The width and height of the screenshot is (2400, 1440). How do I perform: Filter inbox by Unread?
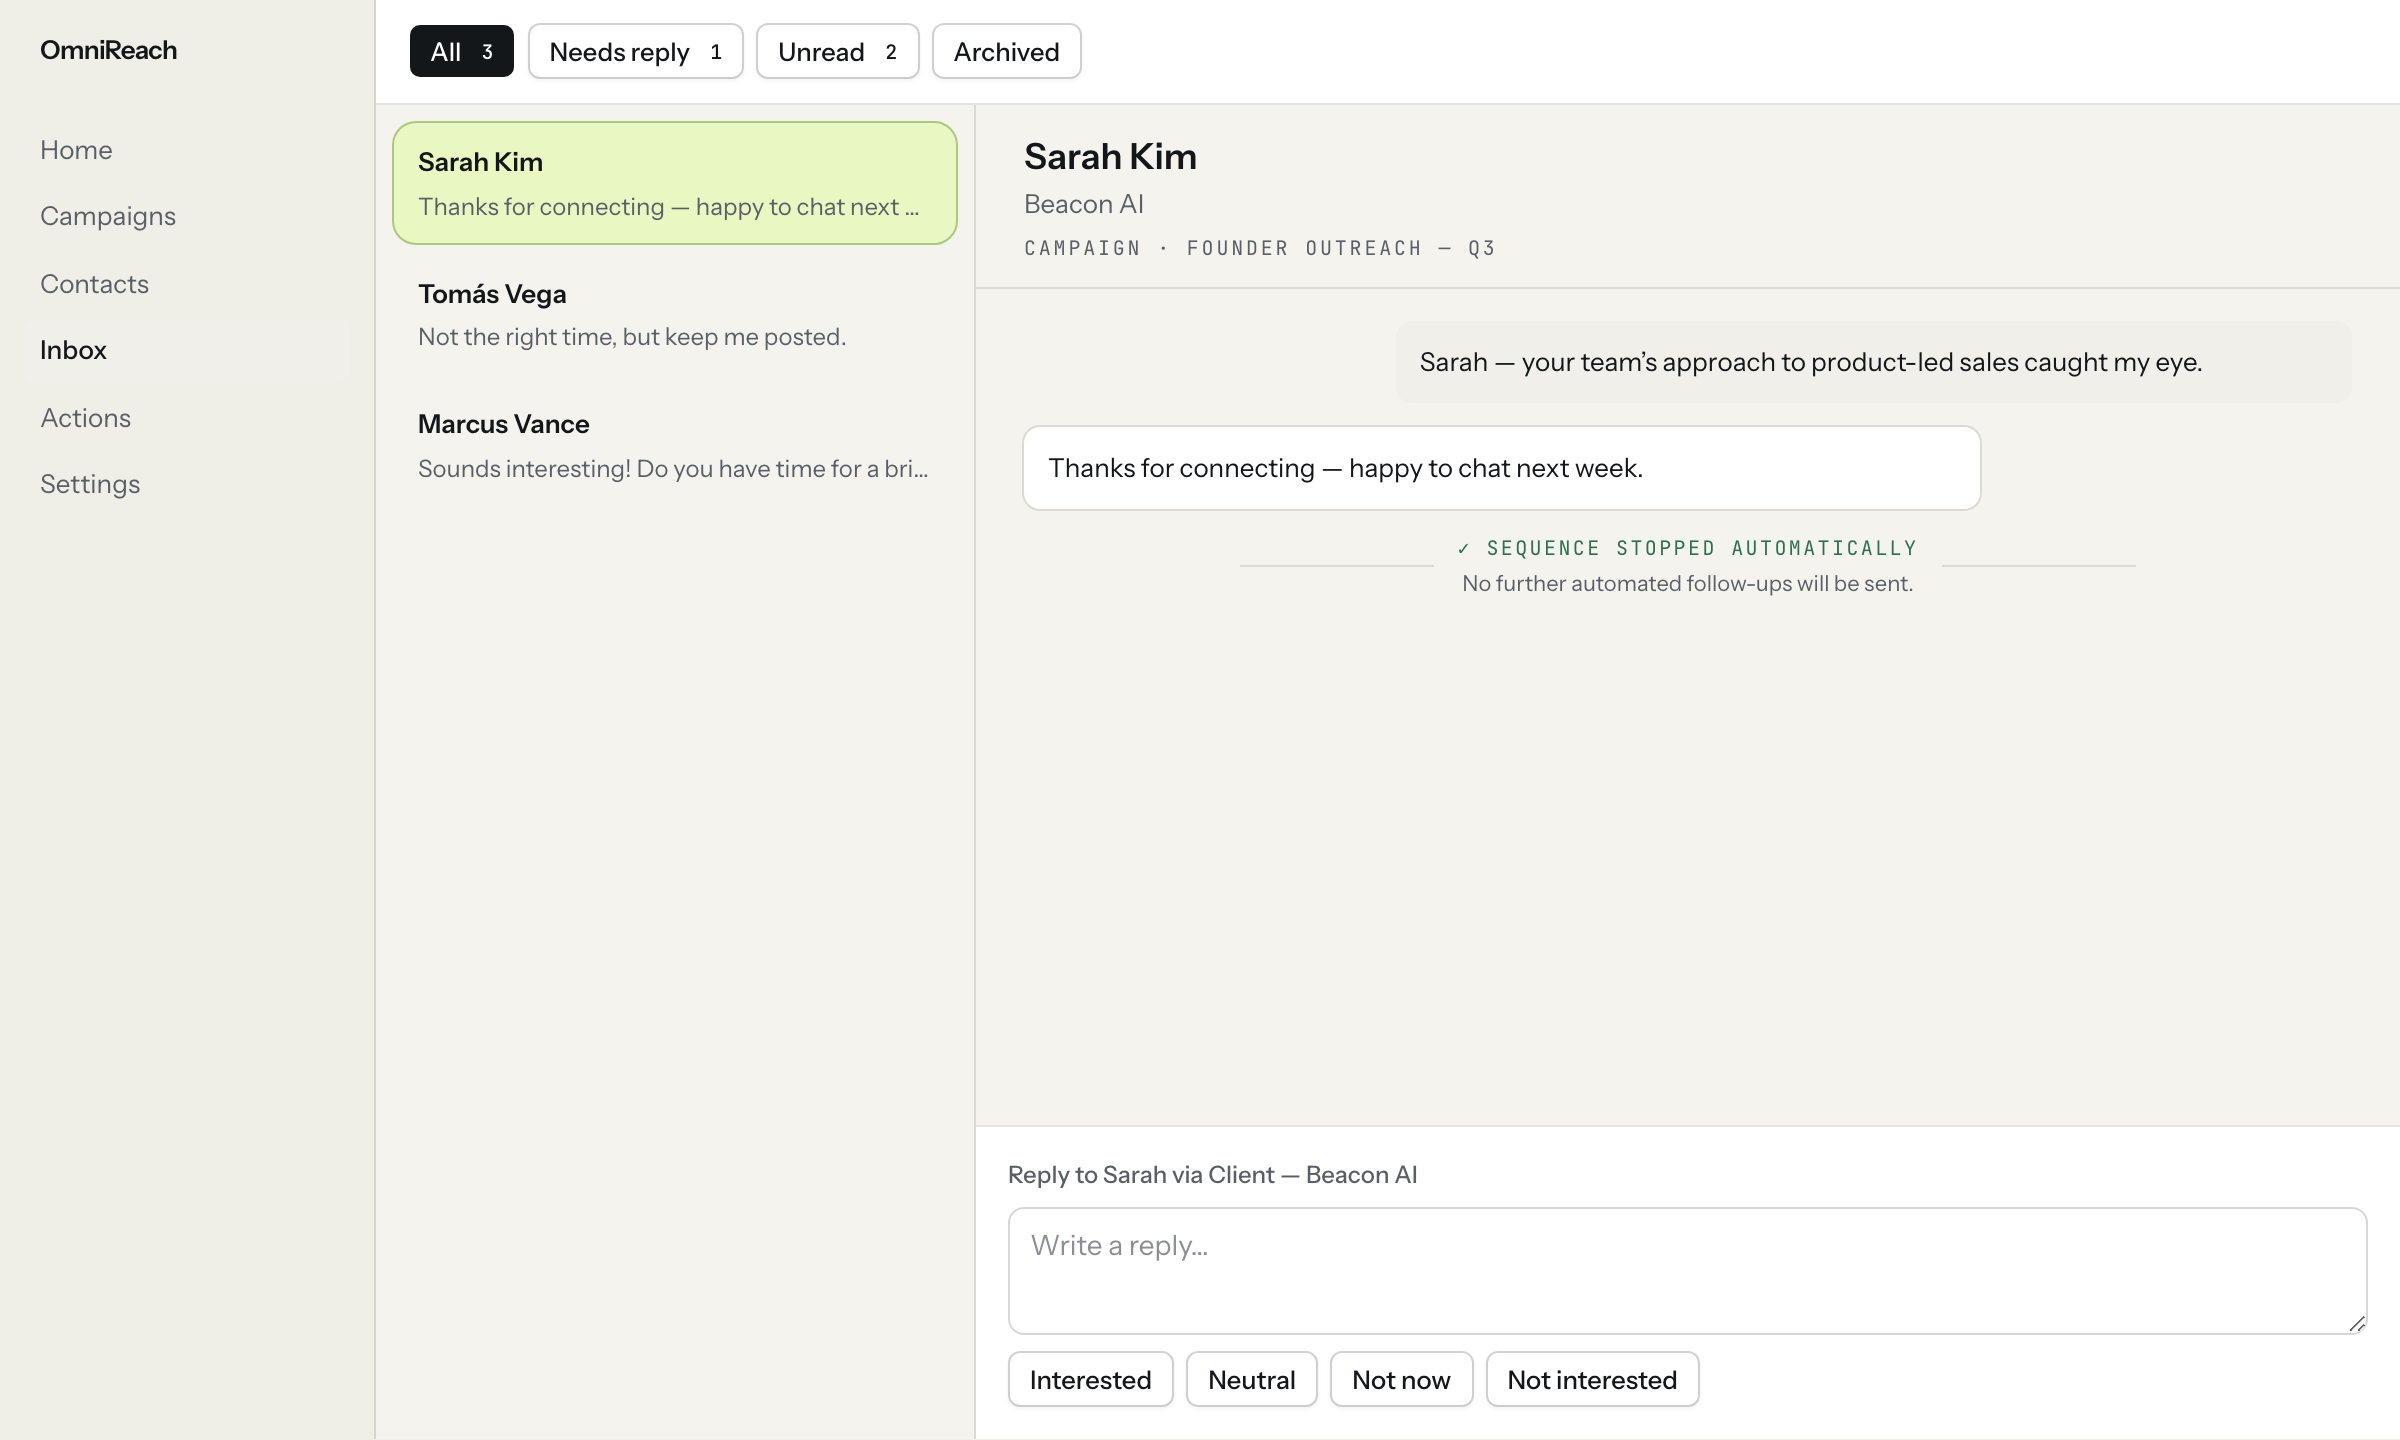(837, 51)
